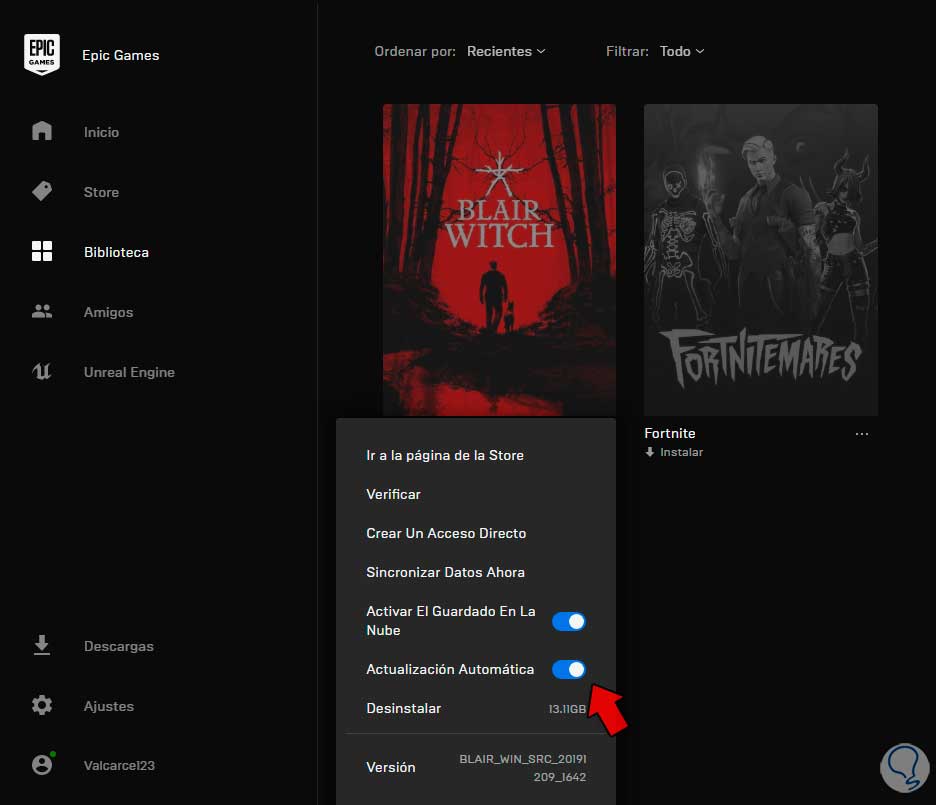Expand the Ordenar por Recientes dropdown

point(506,51)
